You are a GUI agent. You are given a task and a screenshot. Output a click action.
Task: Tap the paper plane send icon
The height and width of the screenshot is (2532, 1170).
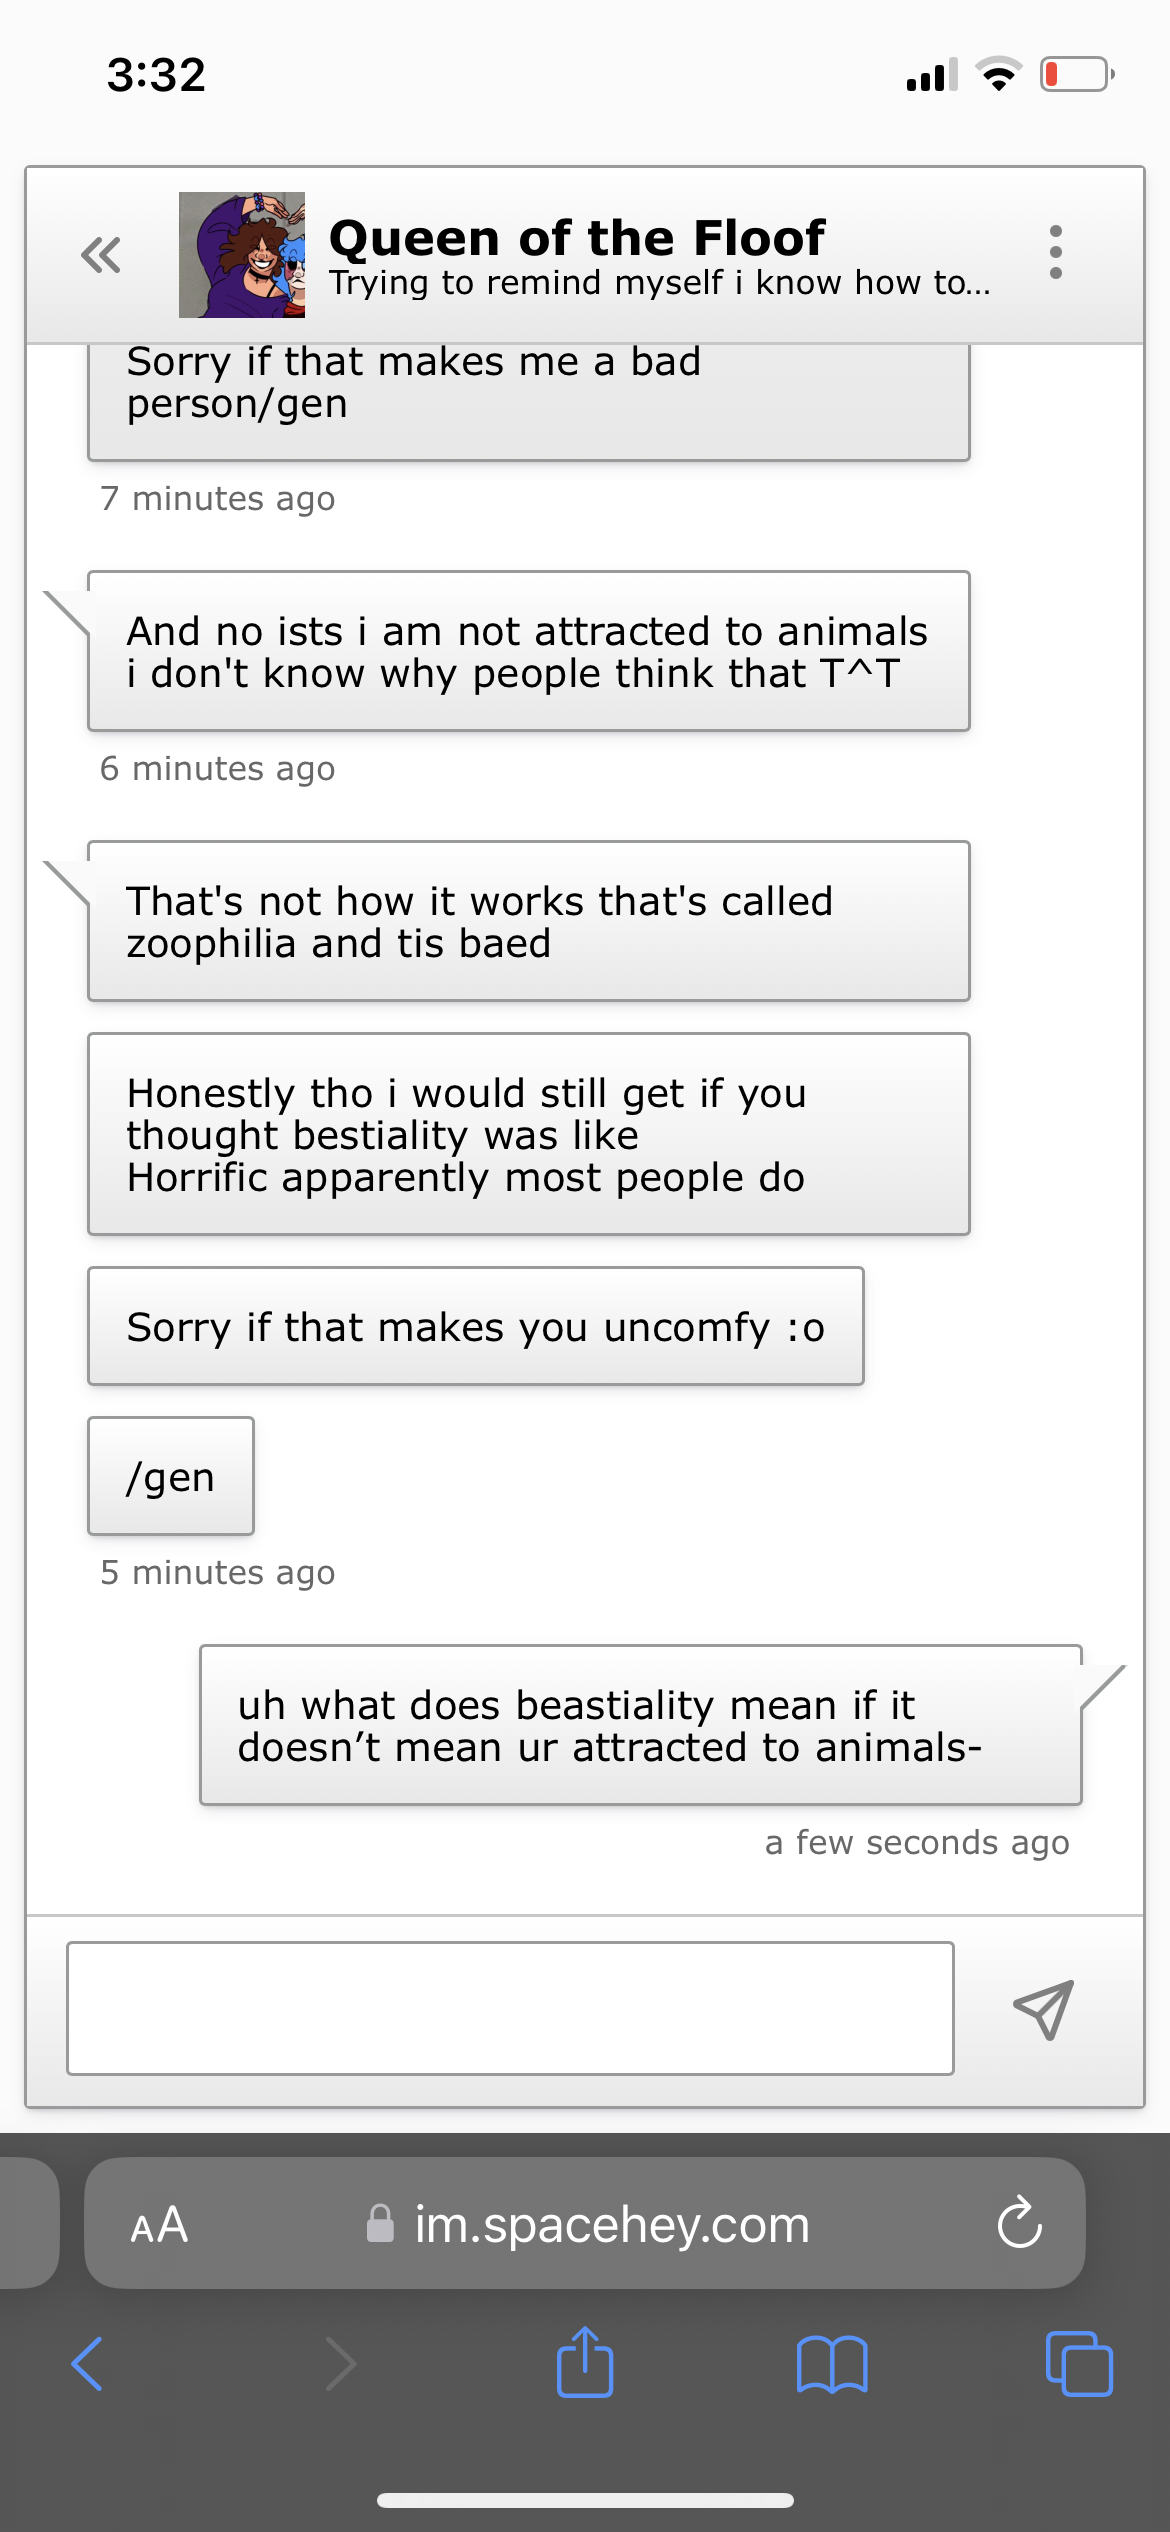tap(1043, 2009)
